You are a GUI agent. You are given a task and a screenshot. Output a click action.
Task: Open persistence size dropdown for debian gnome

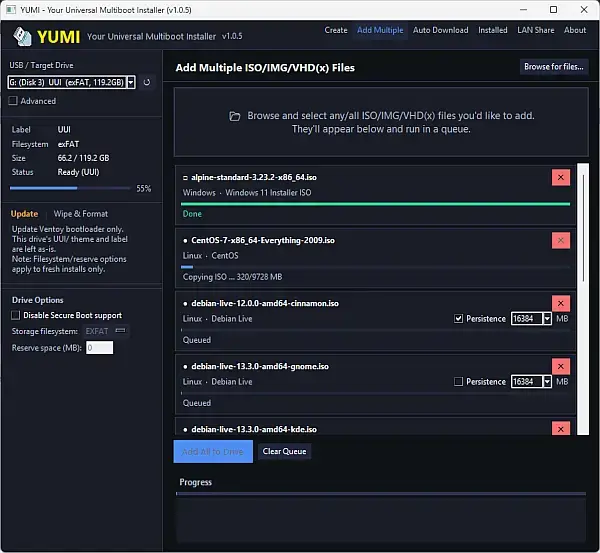547,382
